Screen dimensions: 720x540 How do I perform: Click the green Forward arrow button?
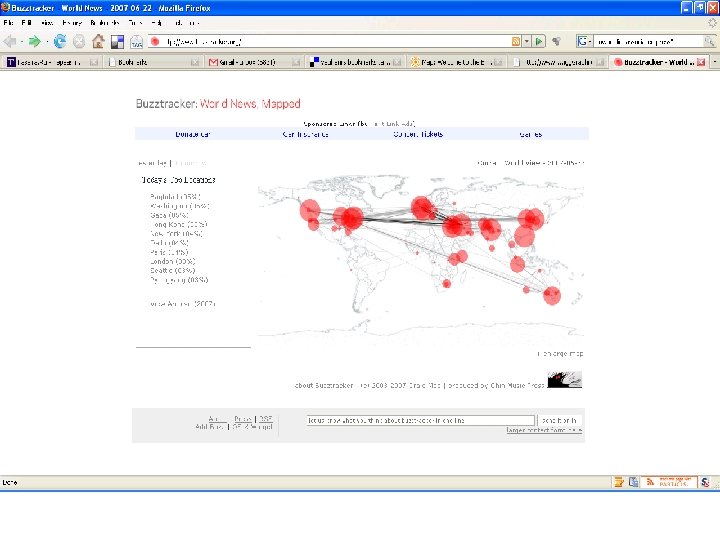coord(34,42)
